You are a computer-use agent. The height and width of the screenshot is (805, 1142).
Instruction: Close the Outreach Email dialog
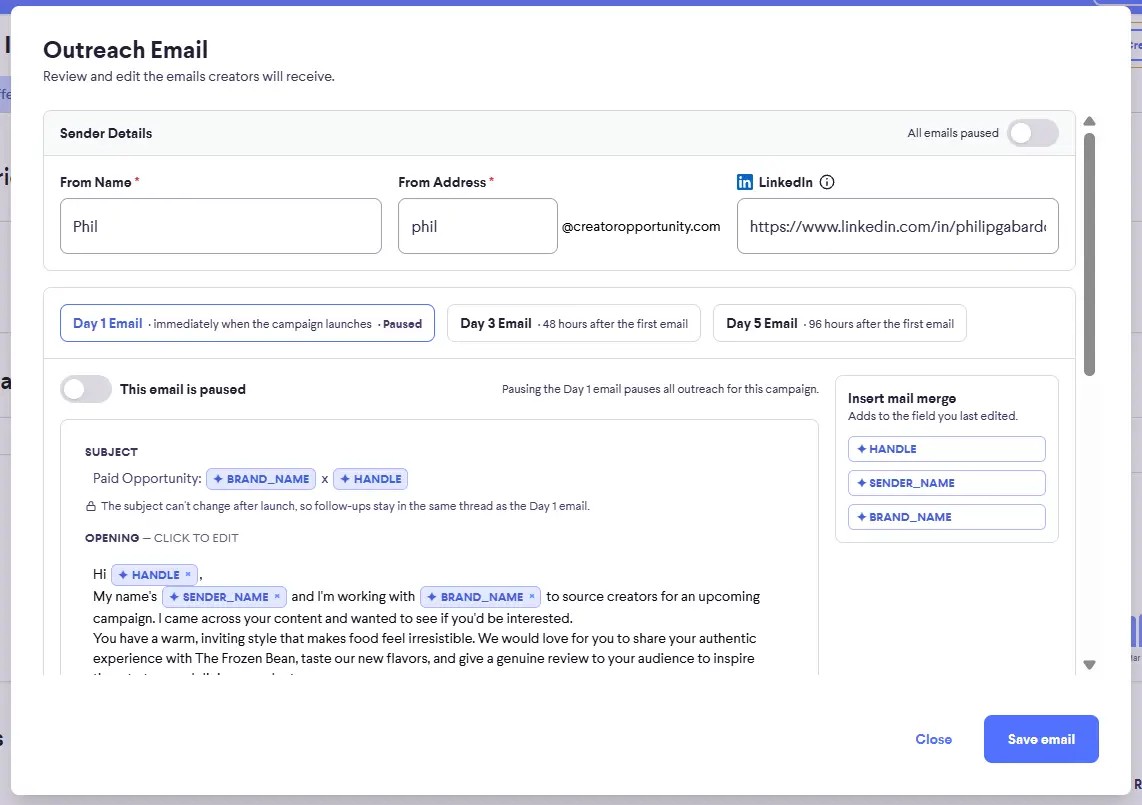coord(934,739)
